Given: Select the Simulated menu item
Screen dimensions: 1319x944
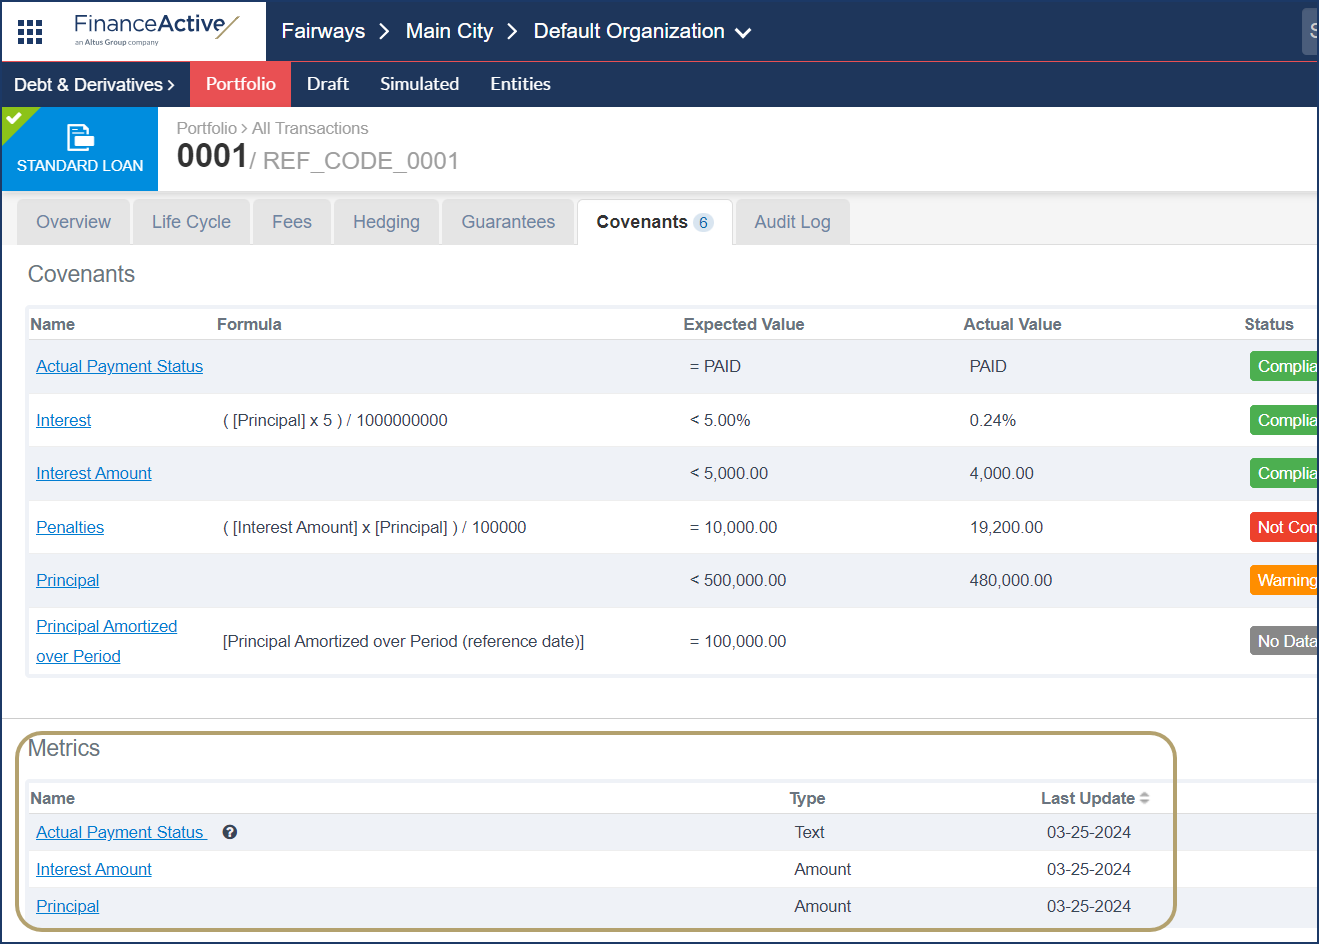Looking at the screenshot, I should click(419, 84).
